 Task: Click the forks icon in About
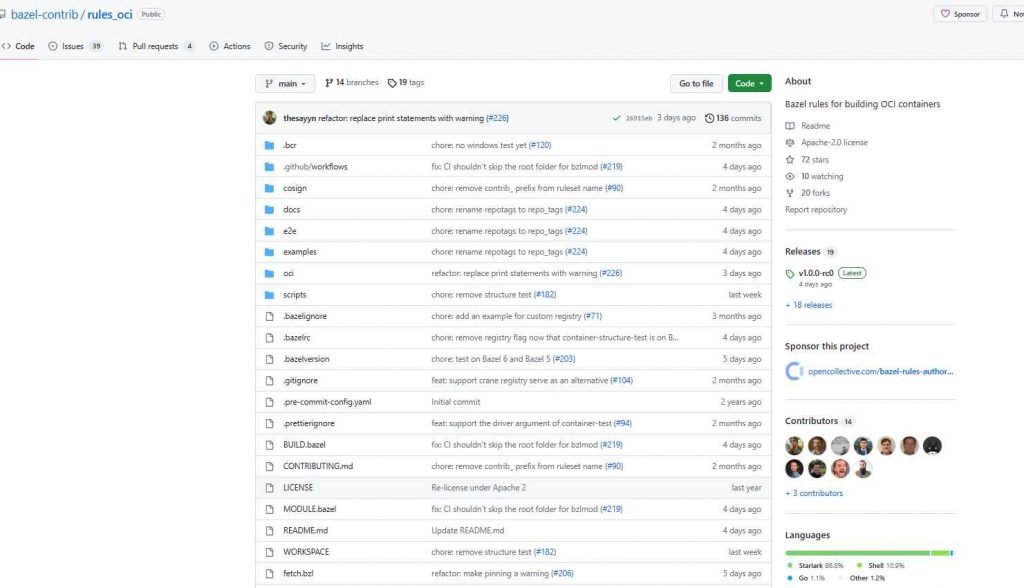pyautogui.click(x=790, y=193)
